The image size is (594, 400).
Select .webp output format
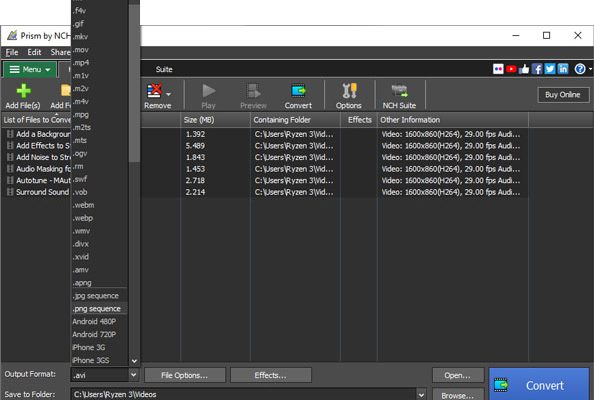100,218
